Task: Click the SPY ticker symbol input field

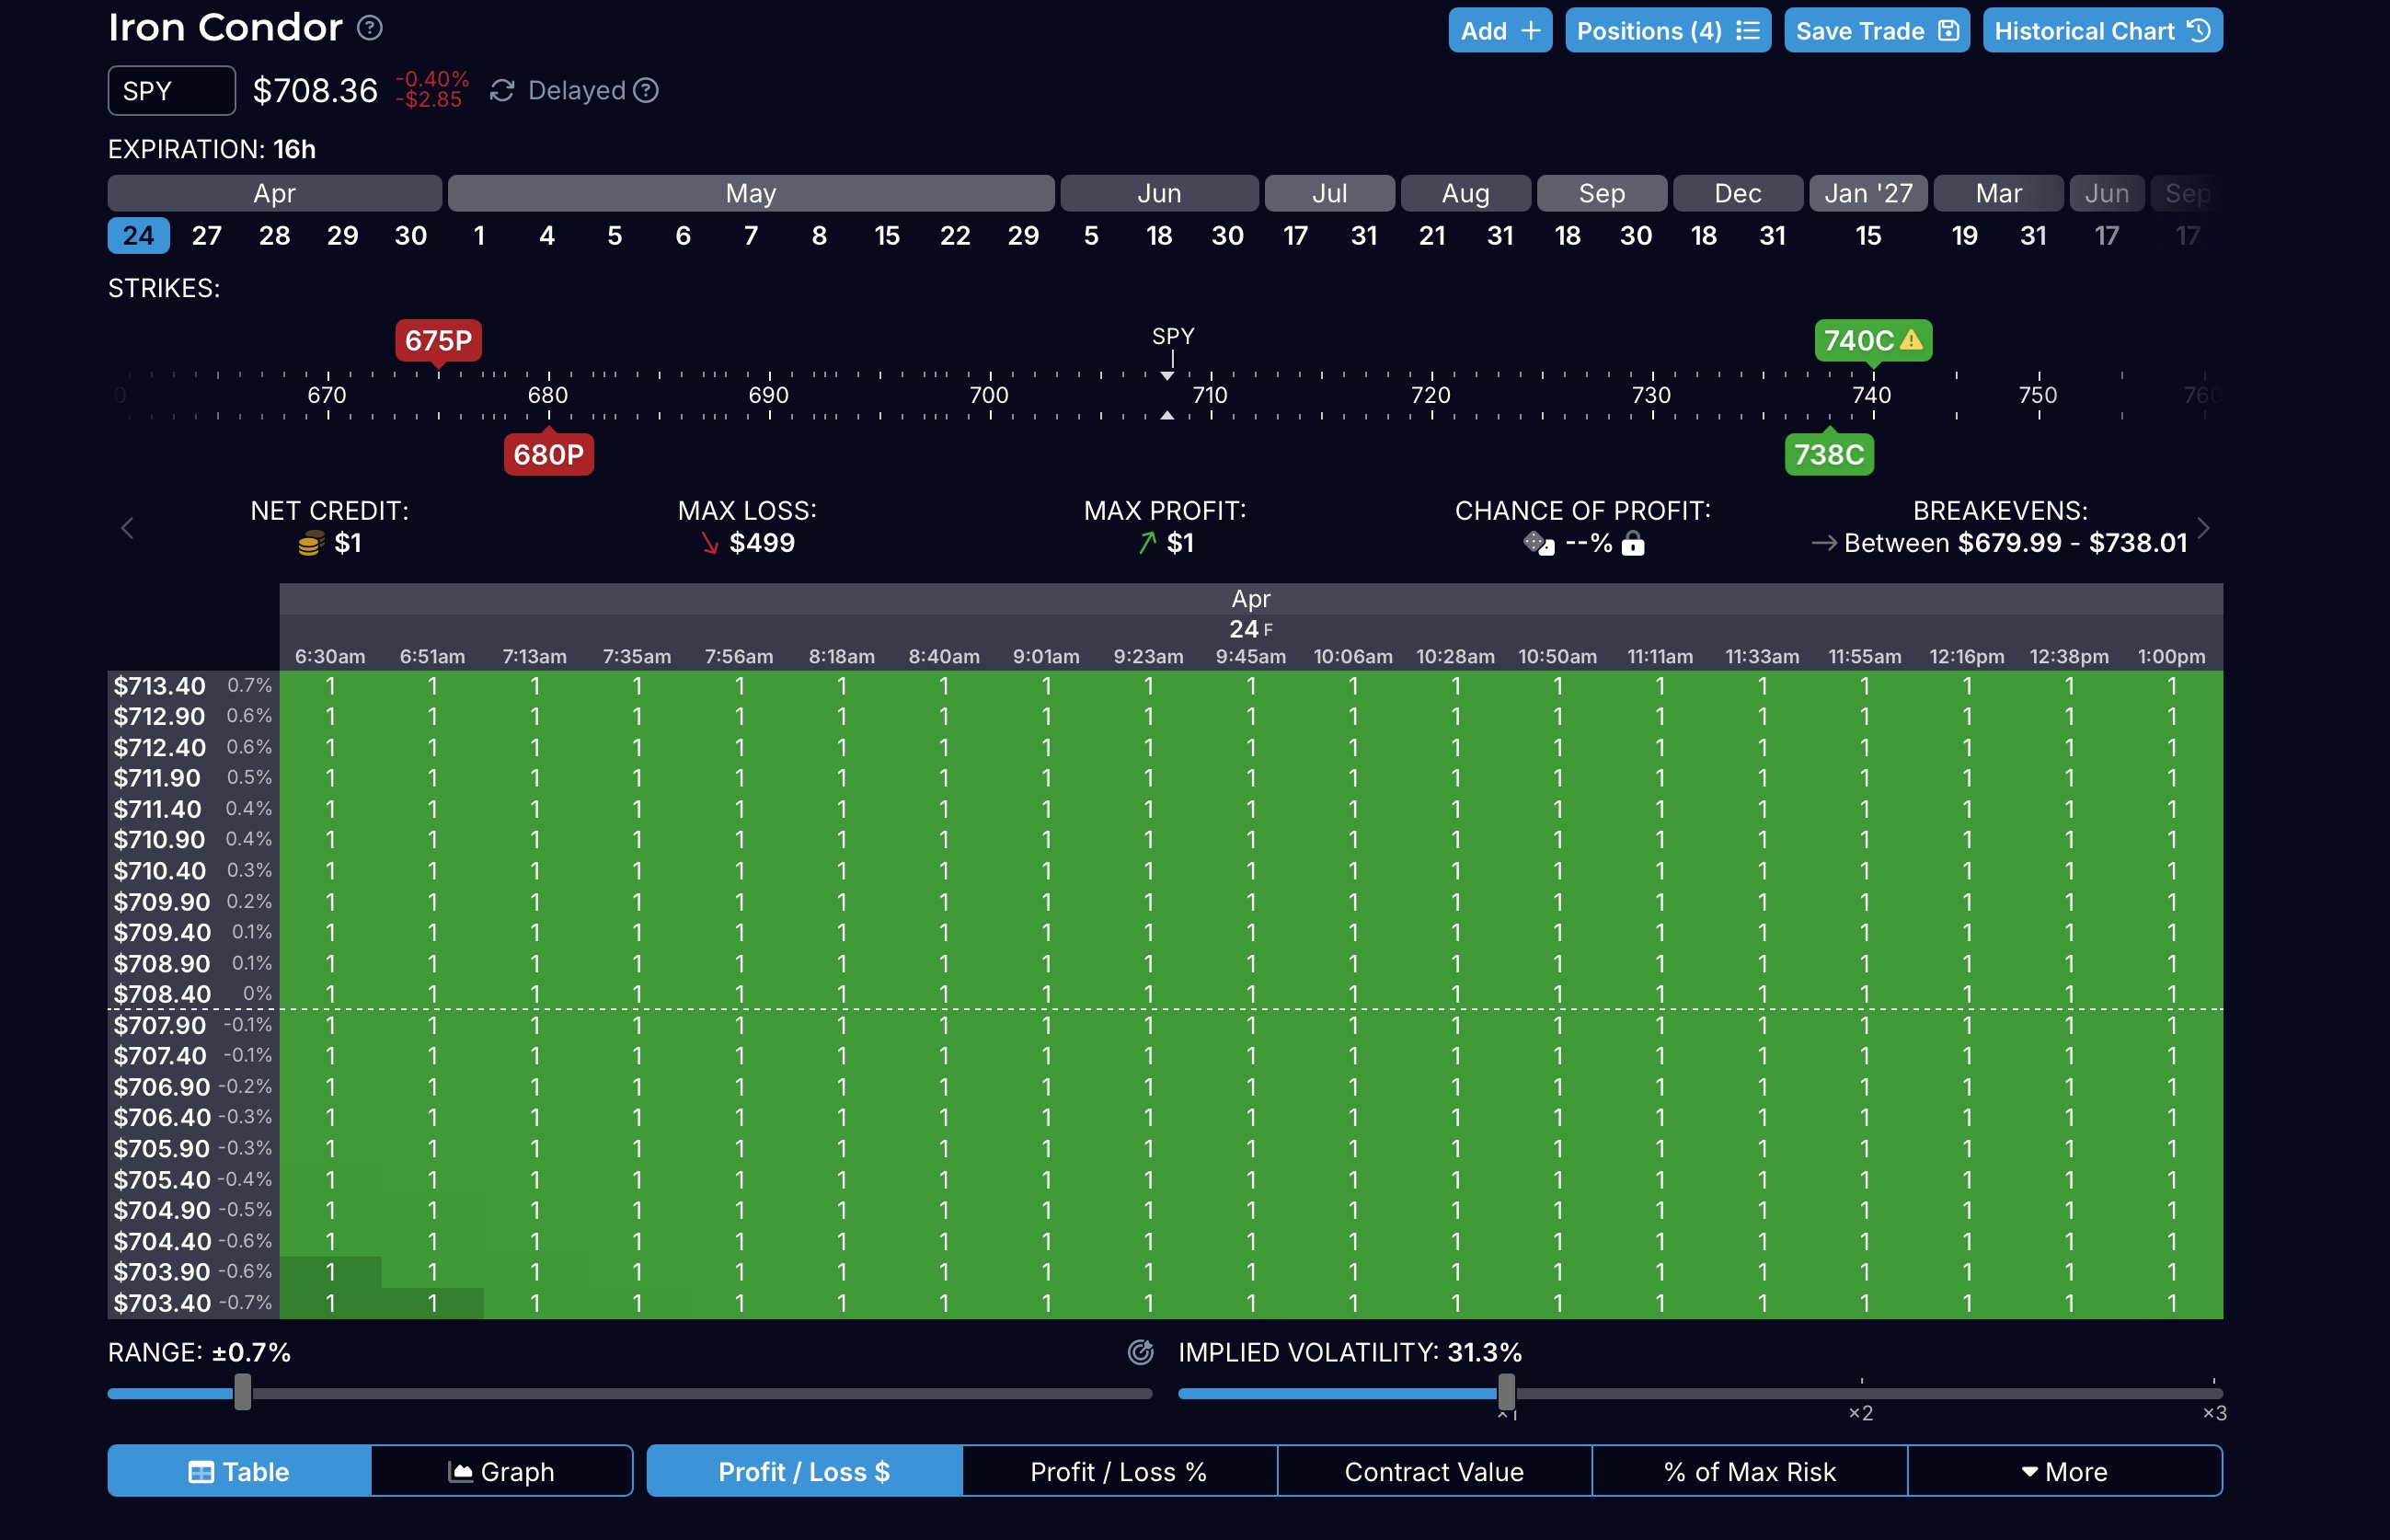Action: pos(171,91)
